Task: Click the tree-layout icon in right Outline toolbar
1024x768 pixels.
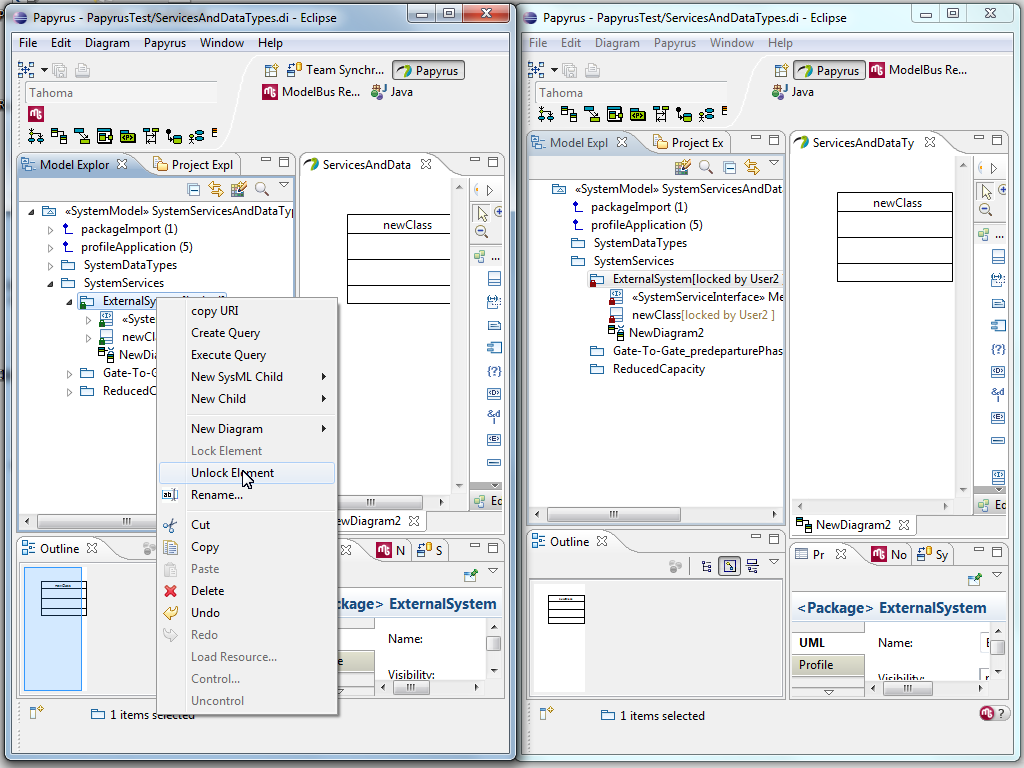Action: [707, 566]
